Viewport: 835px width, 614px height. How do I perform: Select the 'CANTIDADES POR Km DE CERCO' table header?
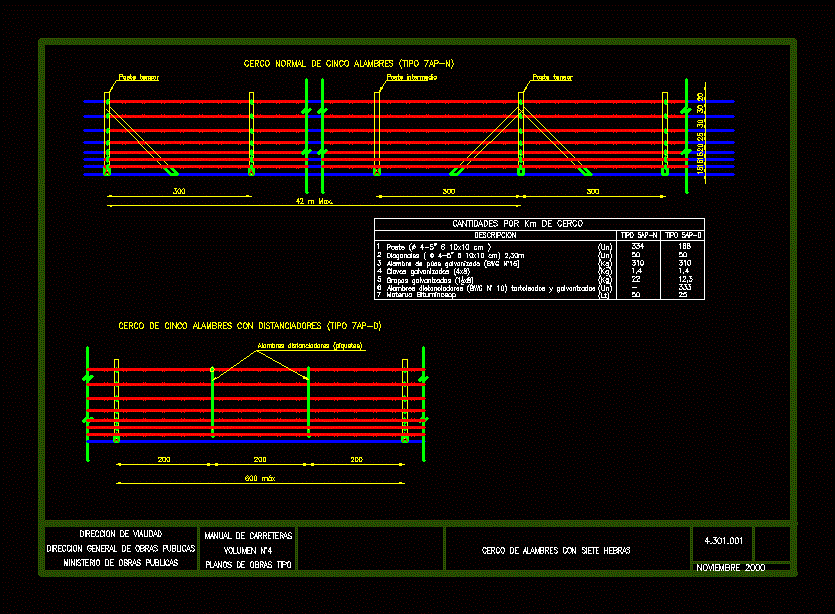tap(517, 224)
